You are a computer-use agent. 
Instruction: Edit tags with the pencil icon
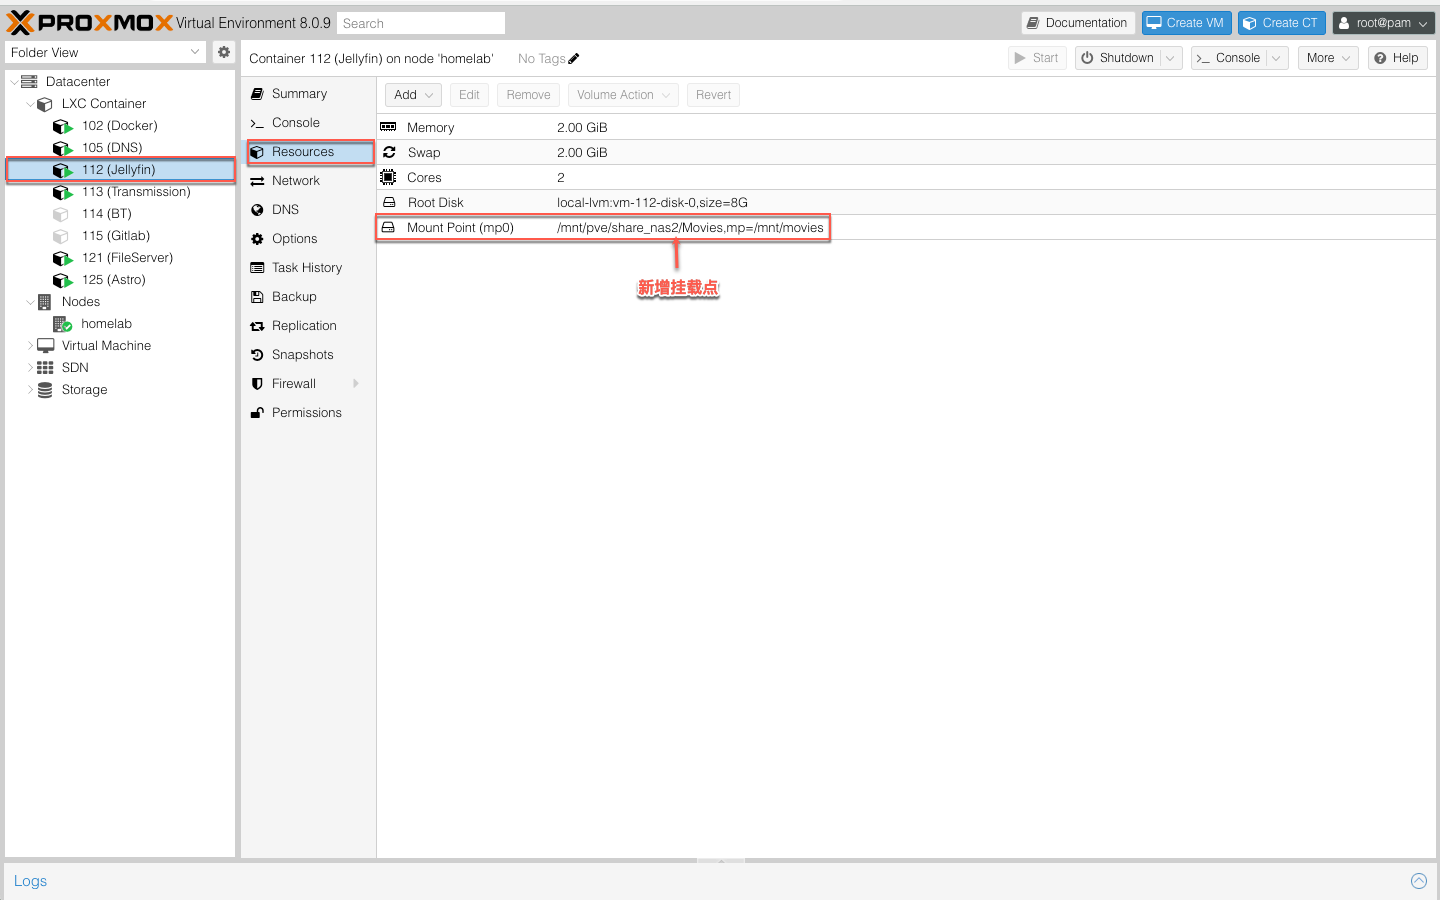point(574,58)
